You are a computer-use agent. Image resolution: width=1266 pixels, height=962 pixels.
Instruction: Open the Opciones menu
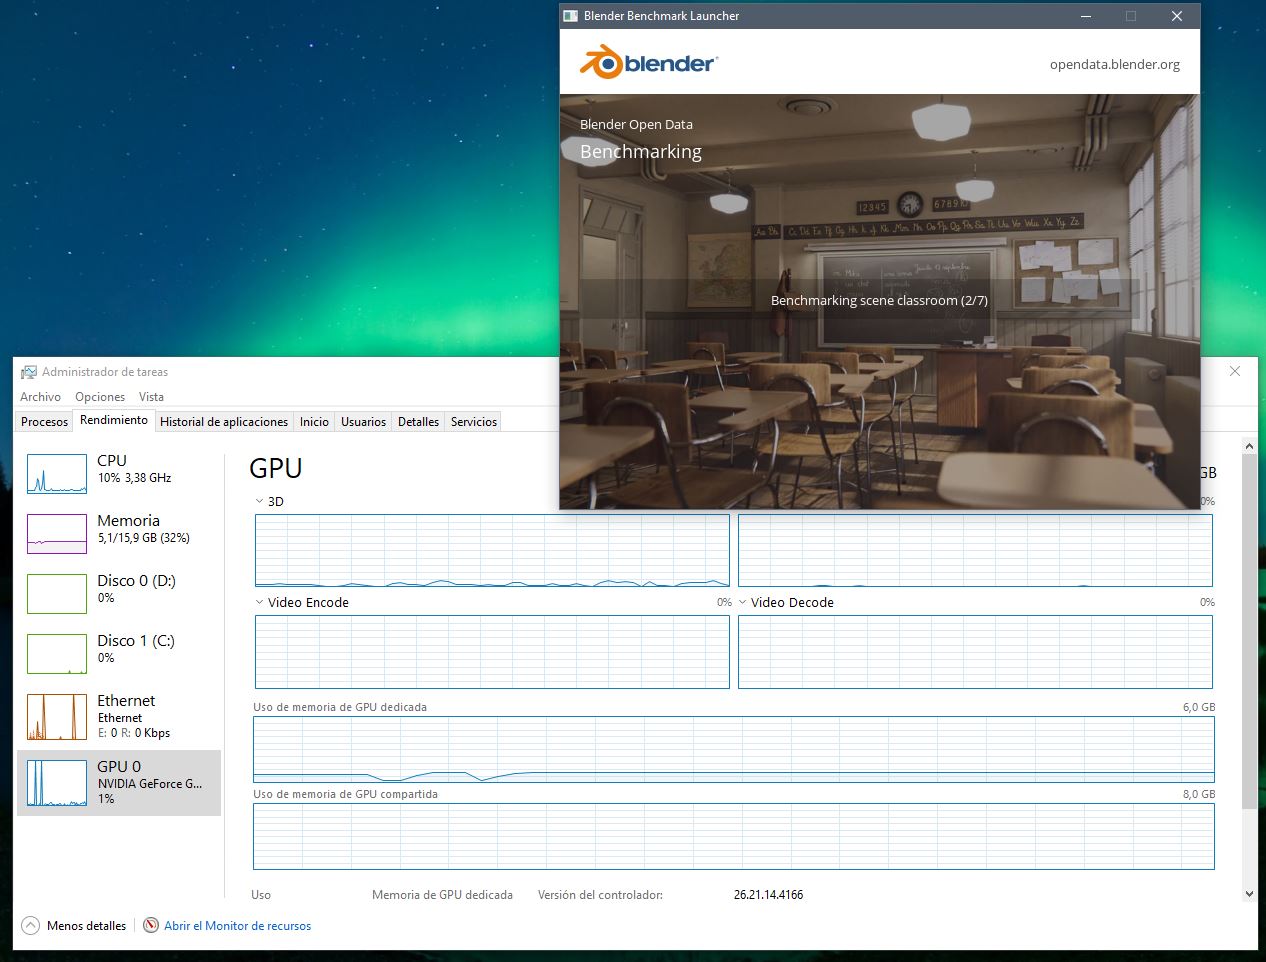[x=100, y=397]
